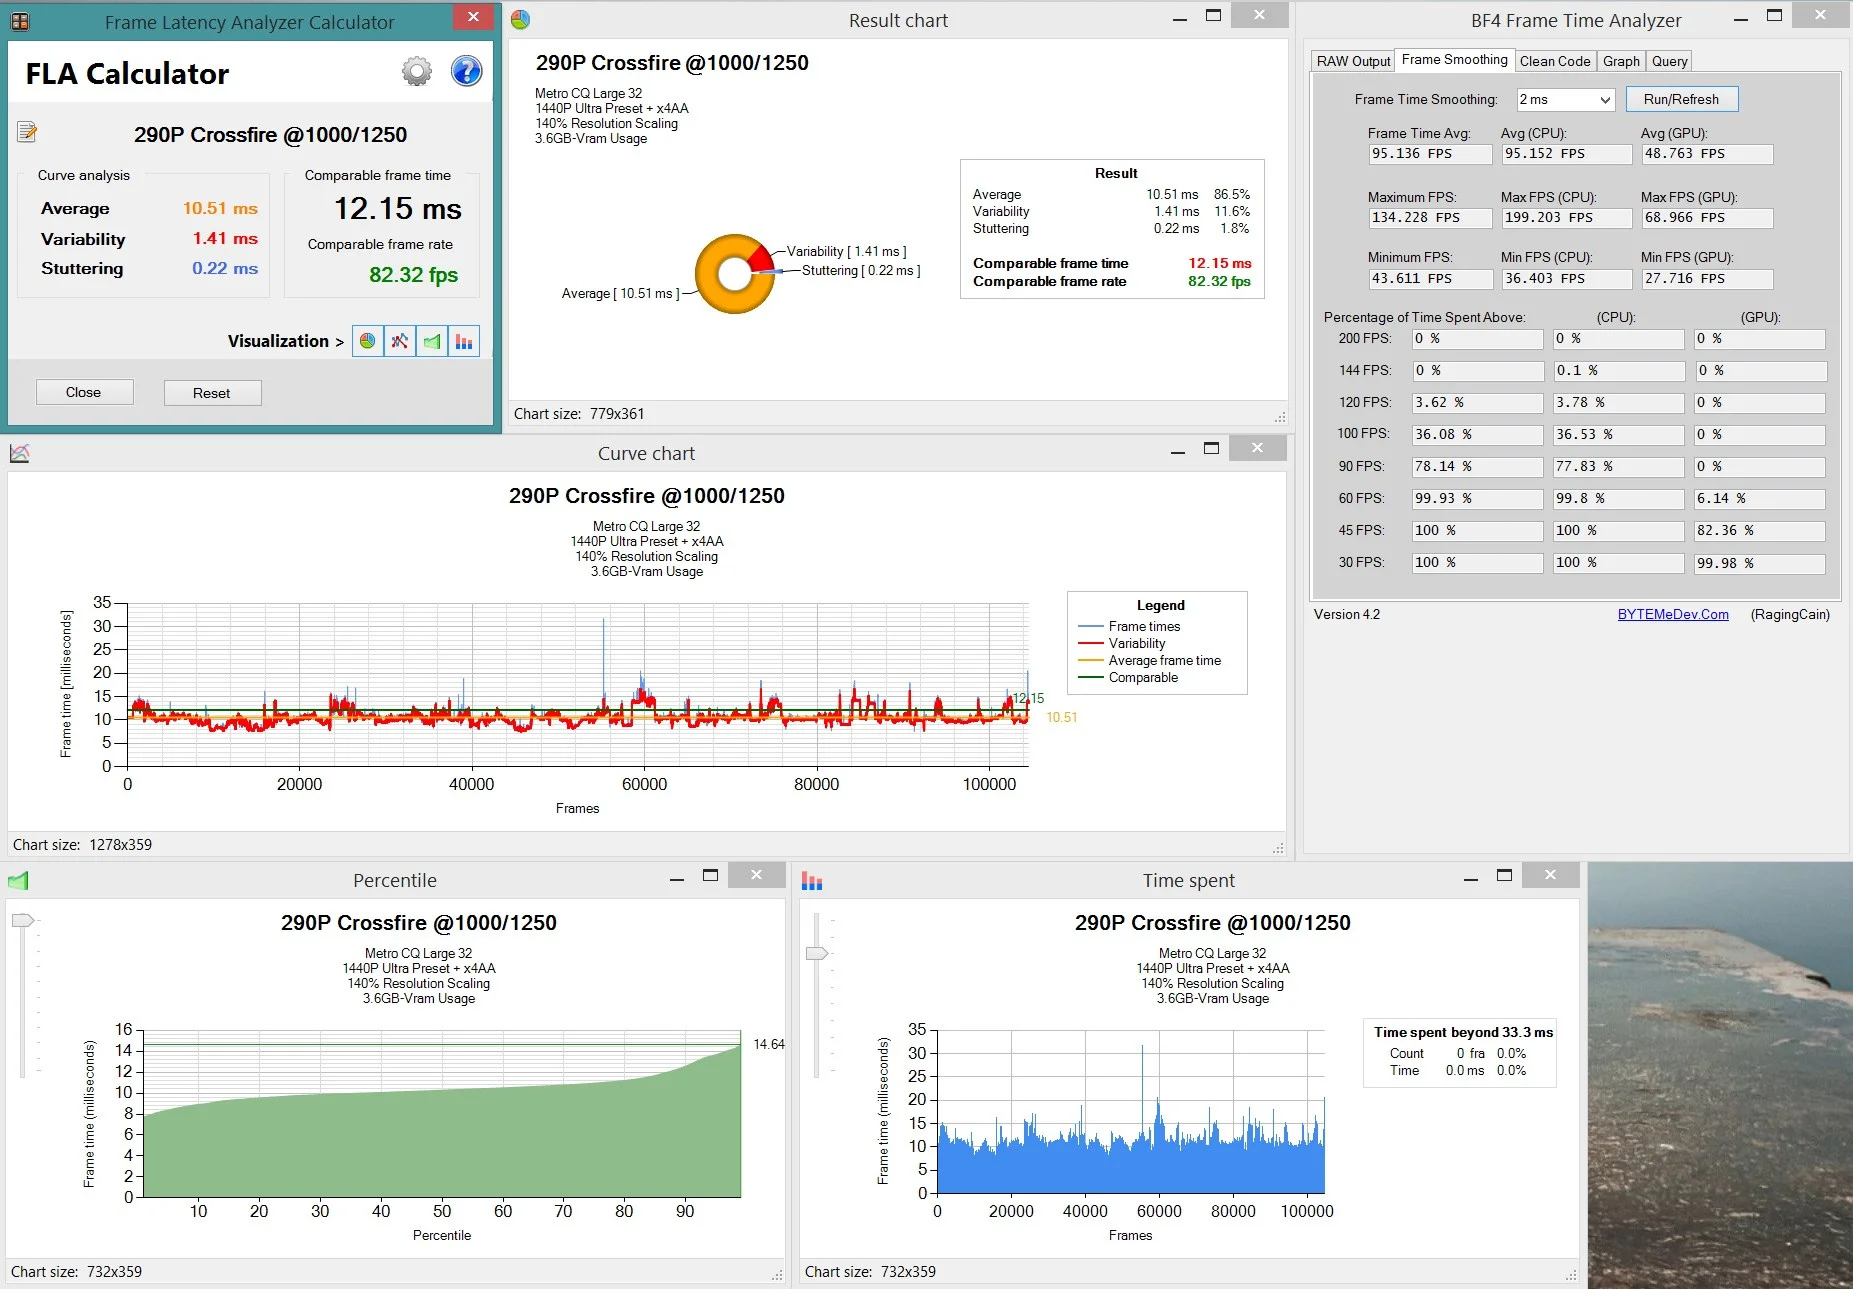Click the Frame Time Avg value field
Viewport: 1853px width, 1289px height.
(1430, 154)
